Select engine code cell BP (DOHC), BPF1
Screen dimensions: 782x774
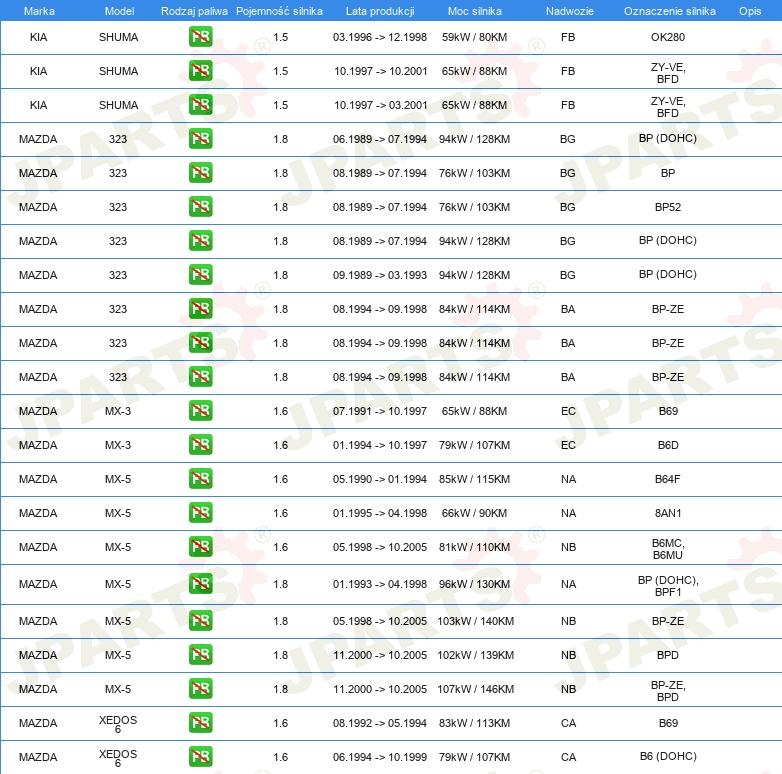click(x=668, y=585)
